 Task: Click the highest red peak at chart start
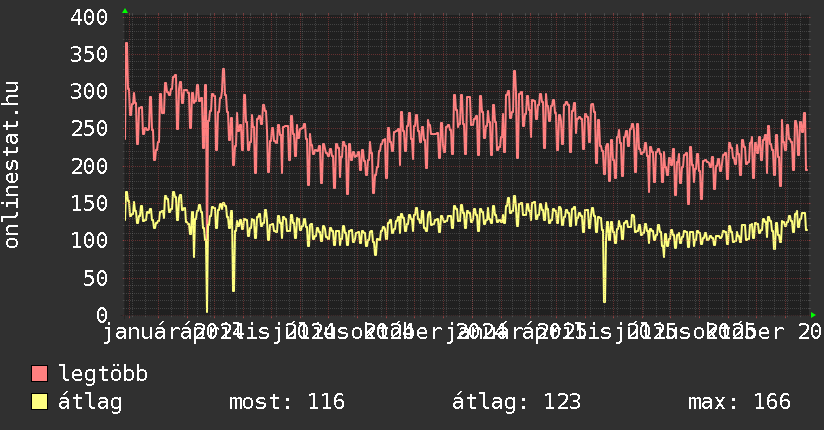pyautogui.click(x=126, y=44)
